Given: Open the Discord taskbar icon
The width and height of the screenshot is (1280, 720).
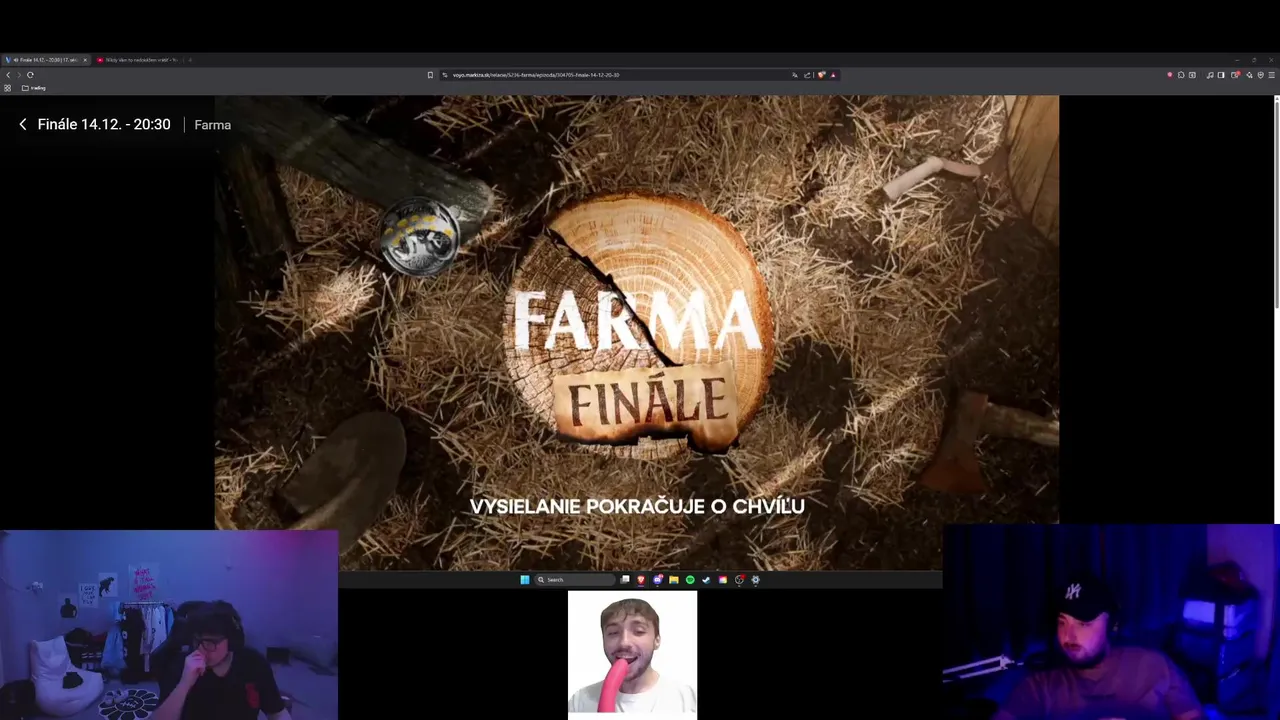Looking at the screenshot, I should pyautogui.click(x=658, y=579).
